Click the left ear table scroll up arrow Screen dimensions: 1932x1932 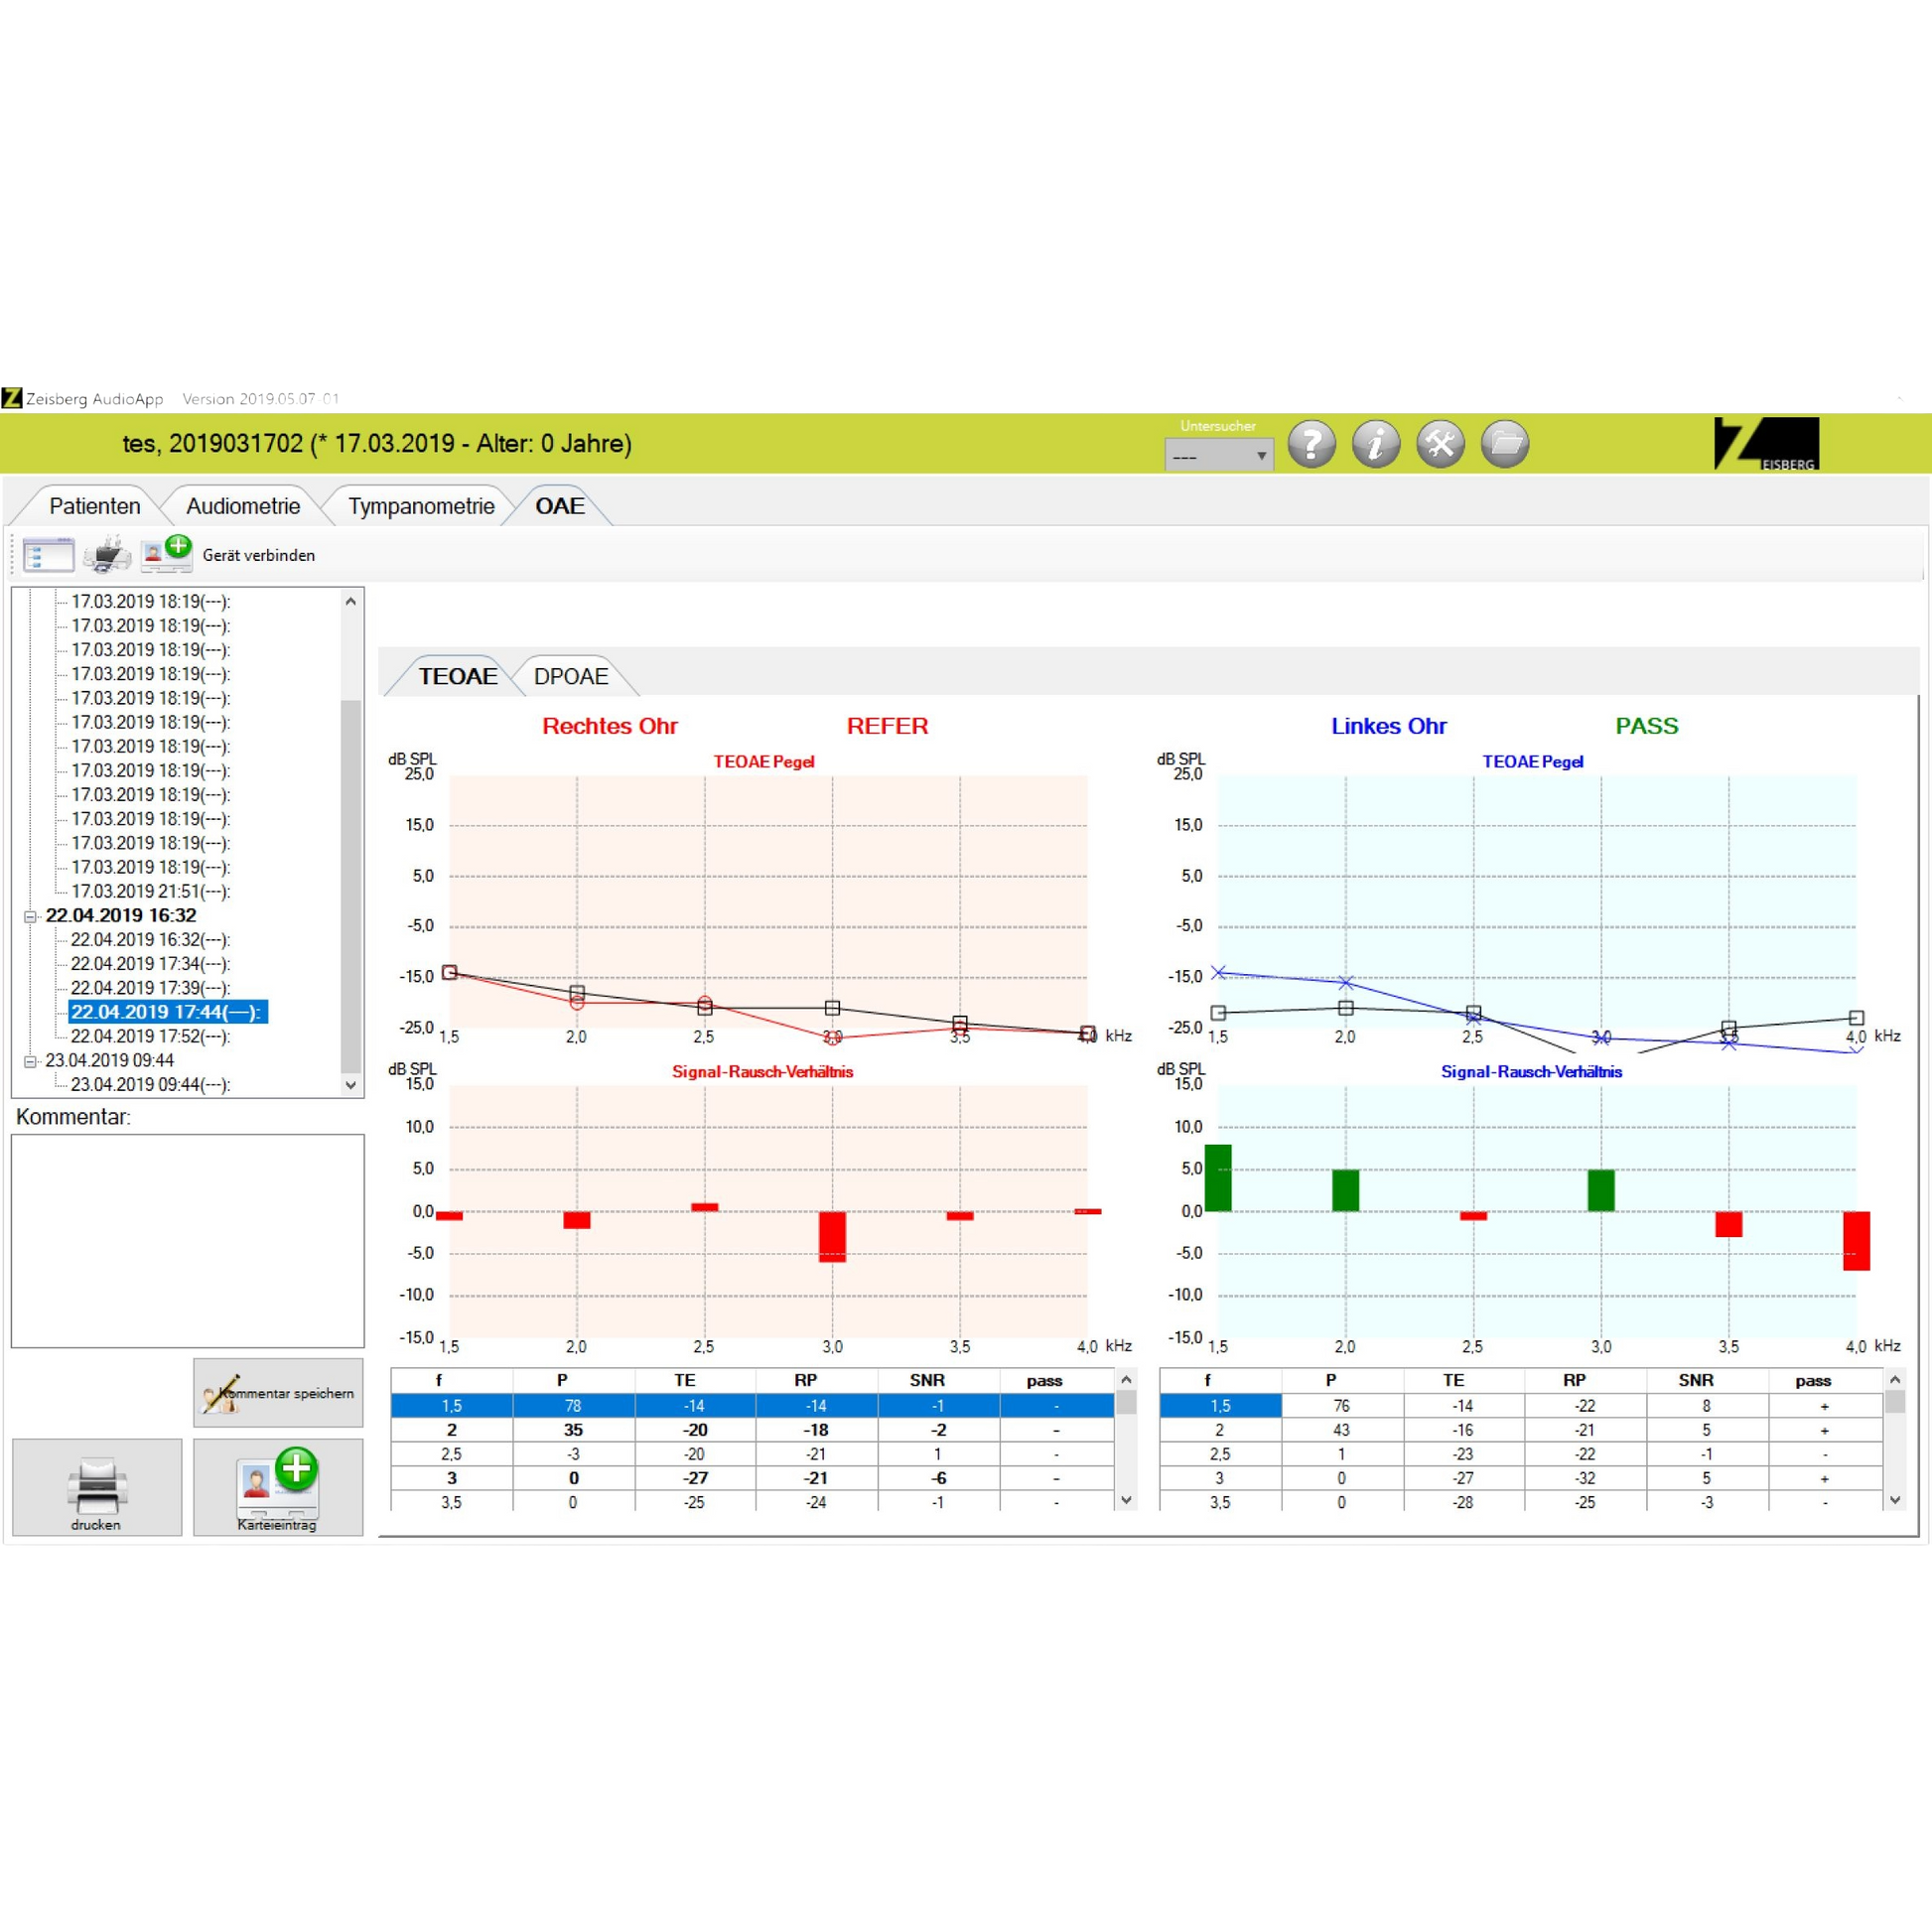click(x=1895, y=1380)
